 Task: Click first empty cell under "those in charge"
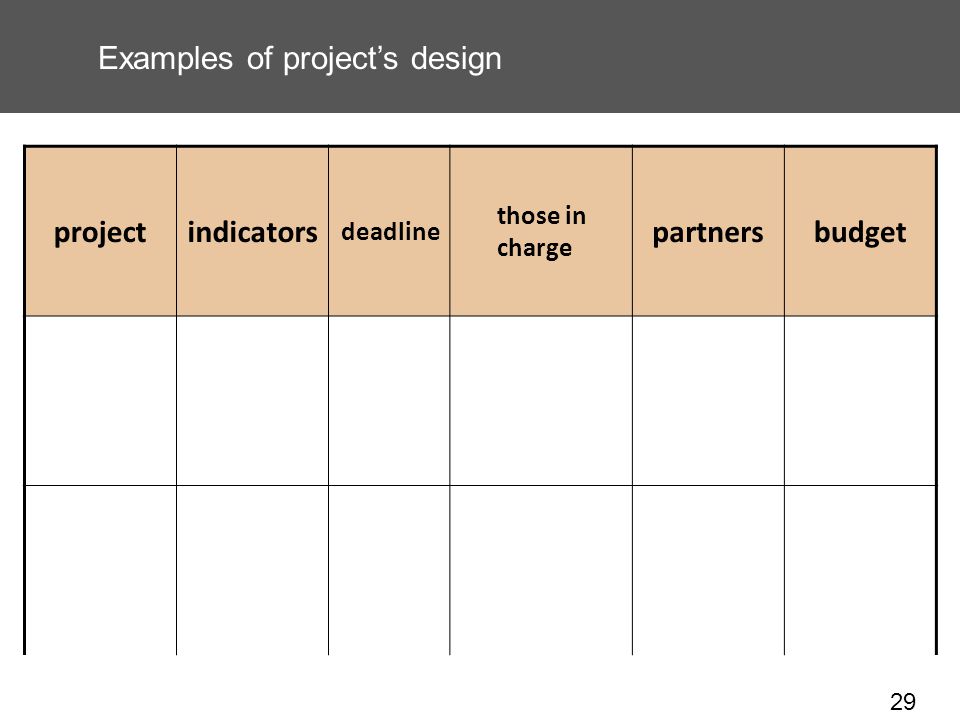tap(541, 400)
